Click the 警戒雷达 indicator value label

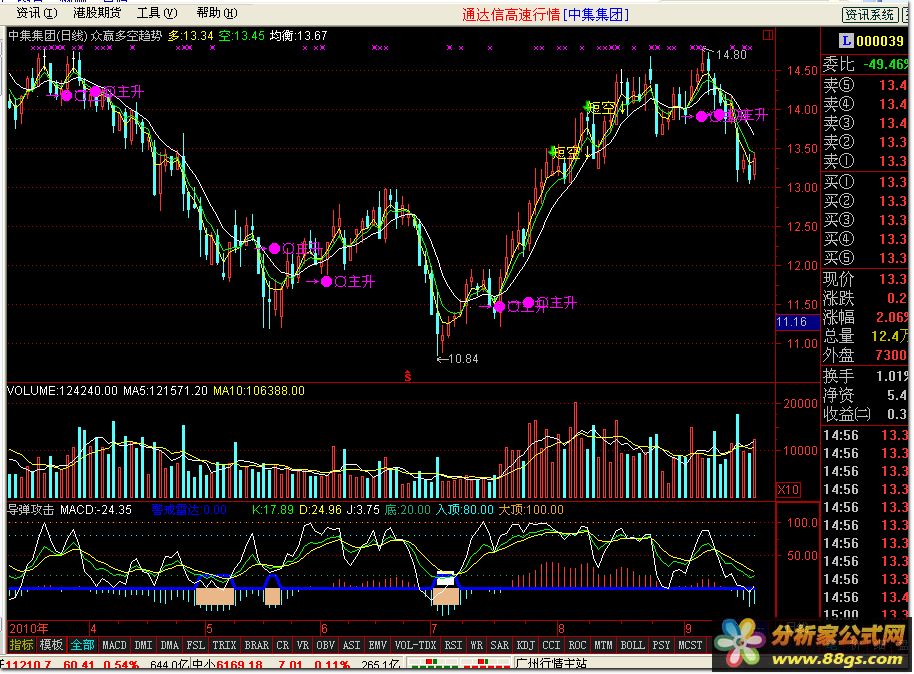click(189, 510)
